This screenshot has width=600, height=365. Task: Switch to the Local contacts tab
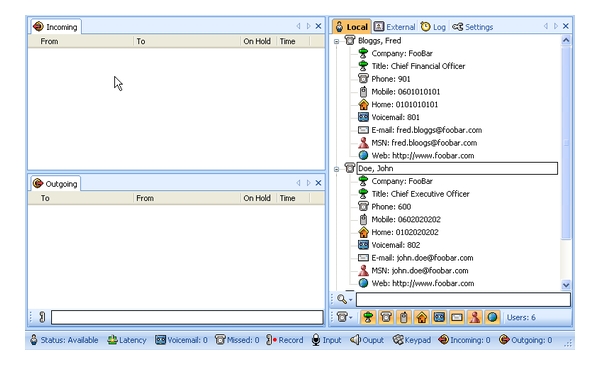pos(352,27)
